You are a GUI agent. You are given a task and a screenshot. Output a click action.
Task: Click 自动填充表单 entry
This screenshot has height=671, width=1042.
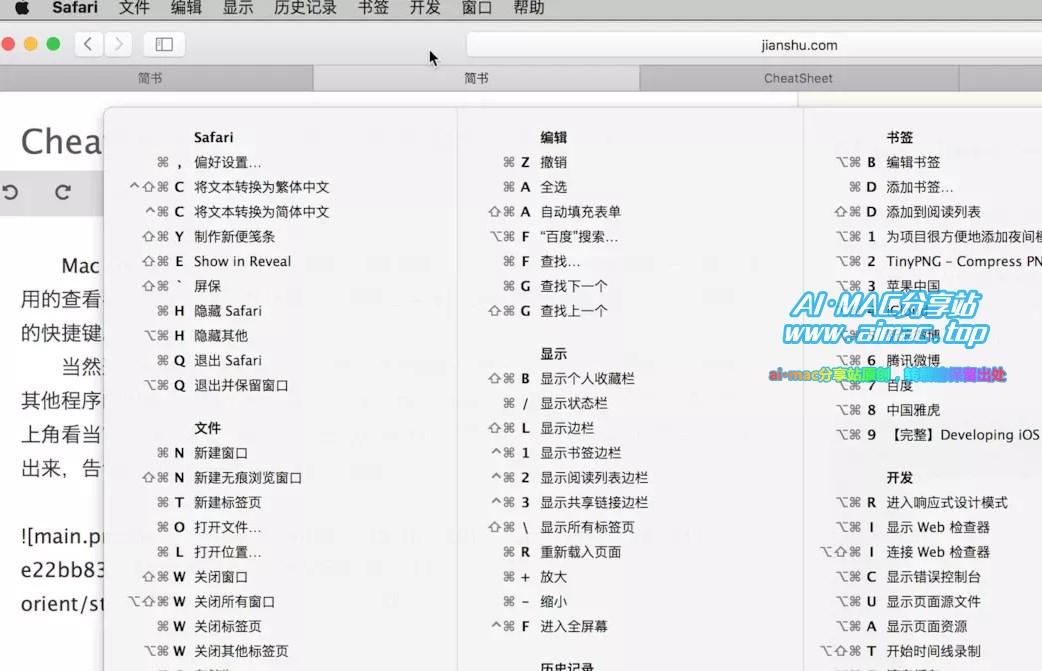[581, 212]
